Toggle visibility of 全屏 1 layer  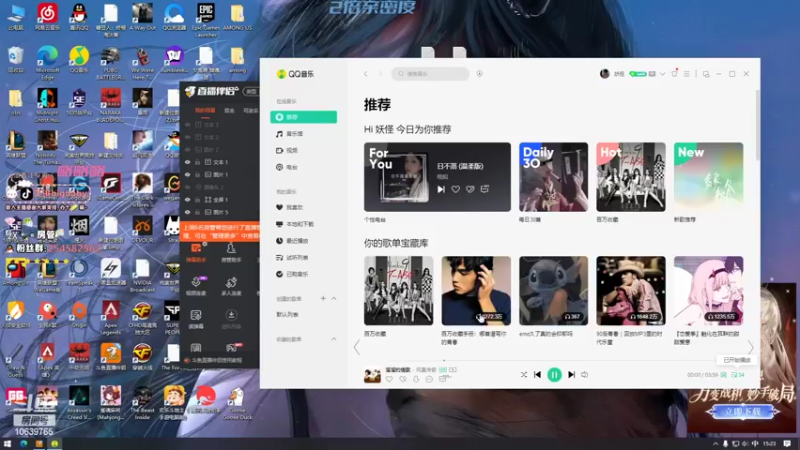click(x=188, y=199)
